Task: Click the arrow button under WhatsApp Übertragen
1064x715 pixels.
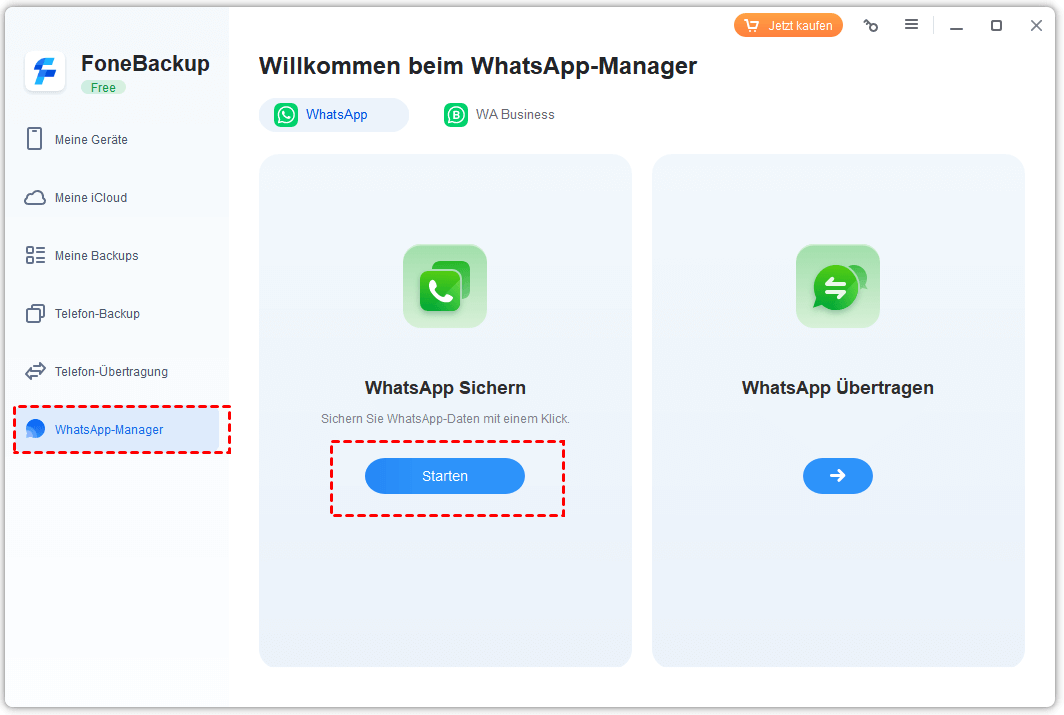Action: [837, 476]
